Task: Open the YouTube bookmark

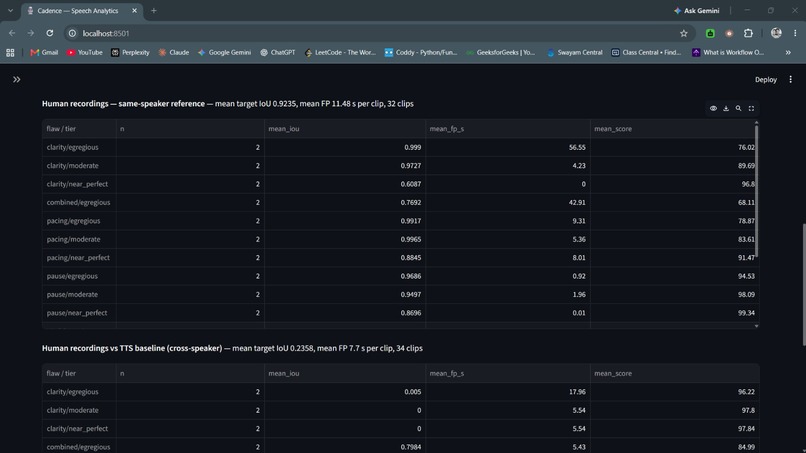Action: pos(85,52)
